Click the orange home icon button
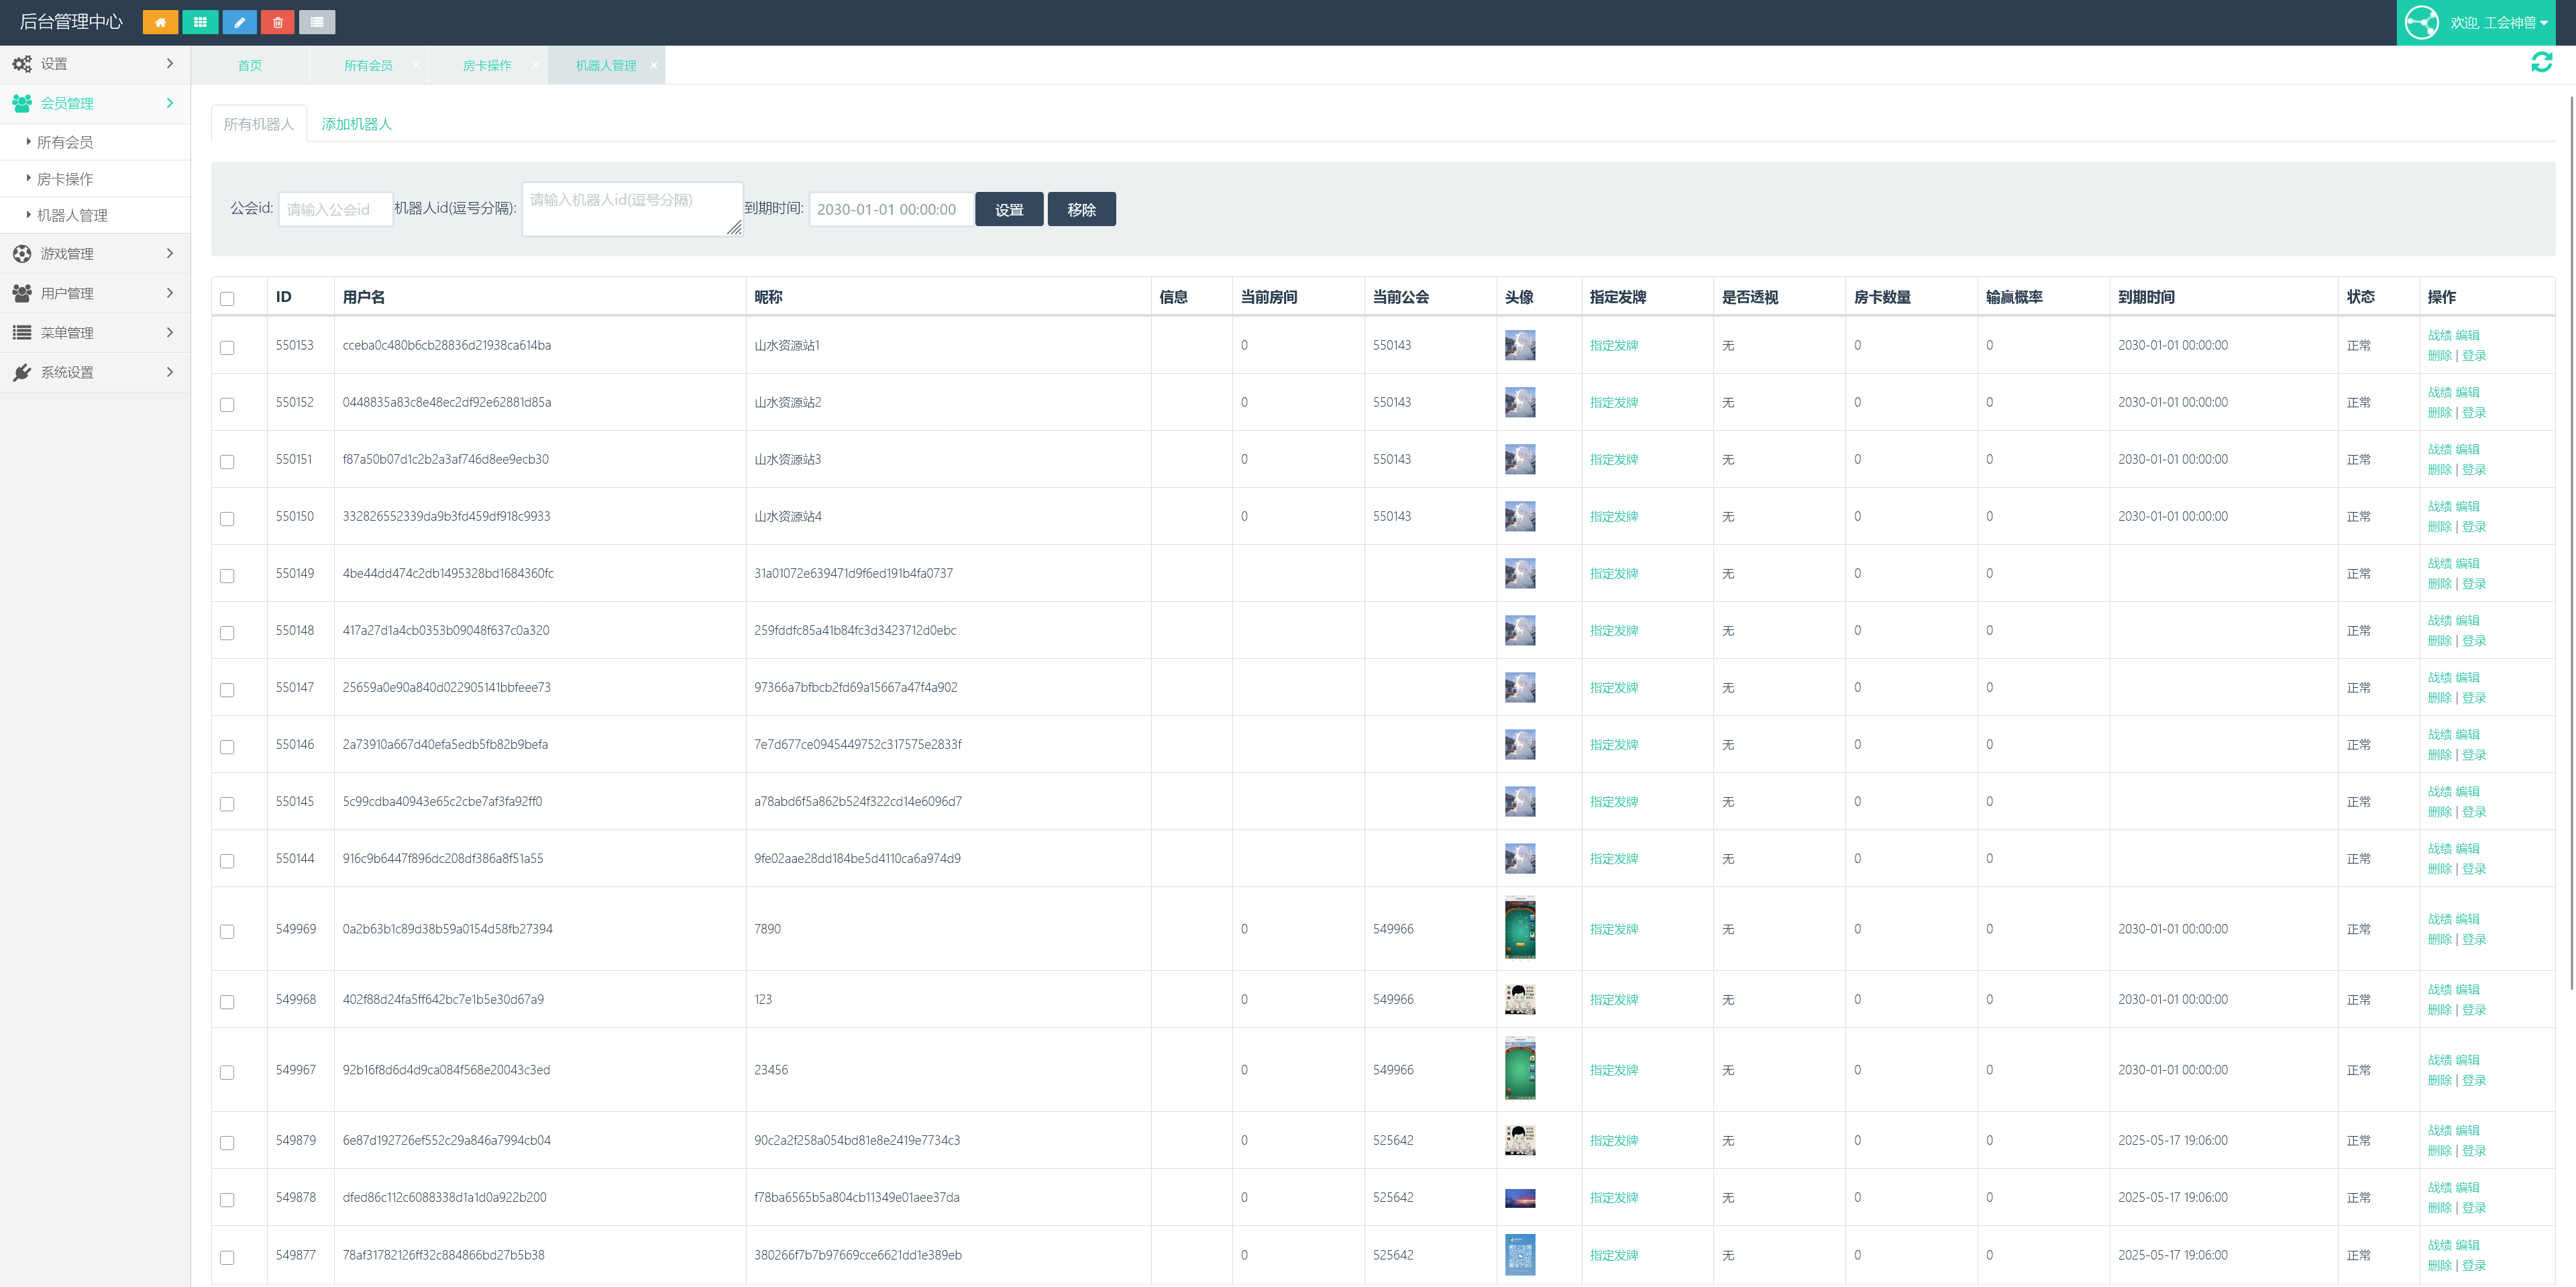 160,22
